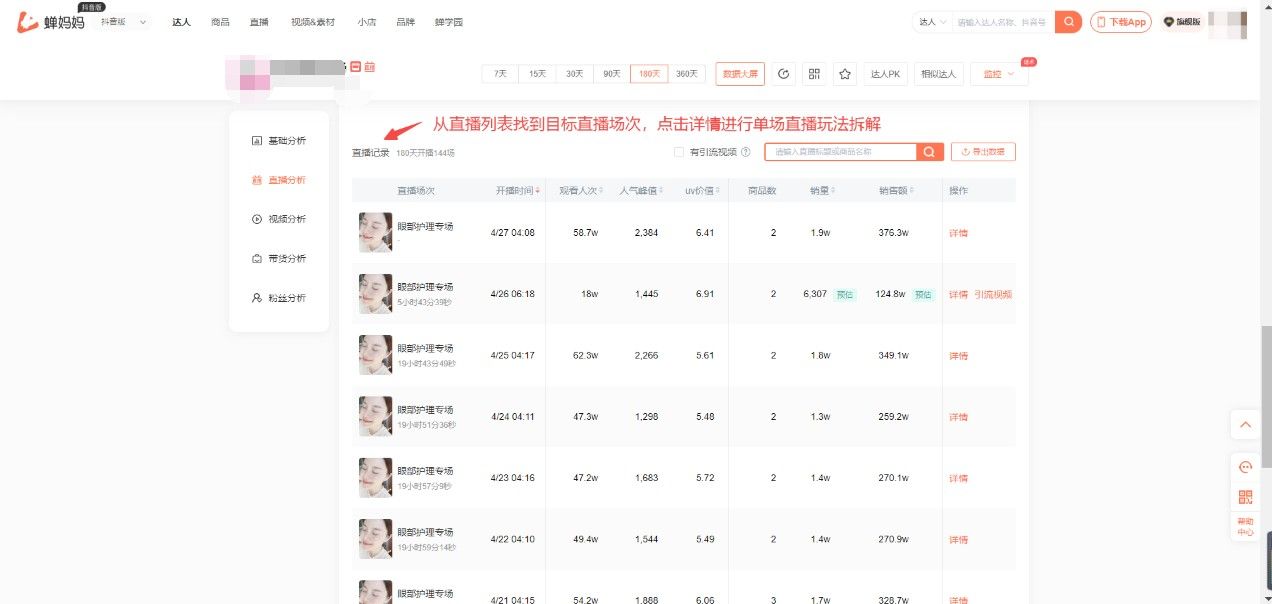The image size is (1272, 604).
Task: Enable the 有引流视频 filter checkbox
Action: pos(677,151)
